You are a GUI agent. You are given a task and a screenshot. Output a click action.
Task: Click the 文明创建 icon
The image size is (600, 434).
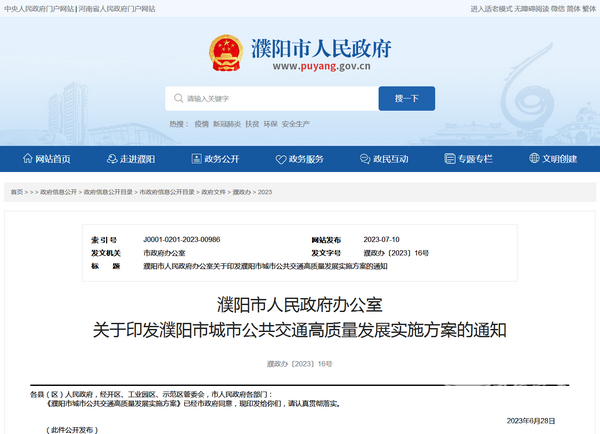[535, 159]
